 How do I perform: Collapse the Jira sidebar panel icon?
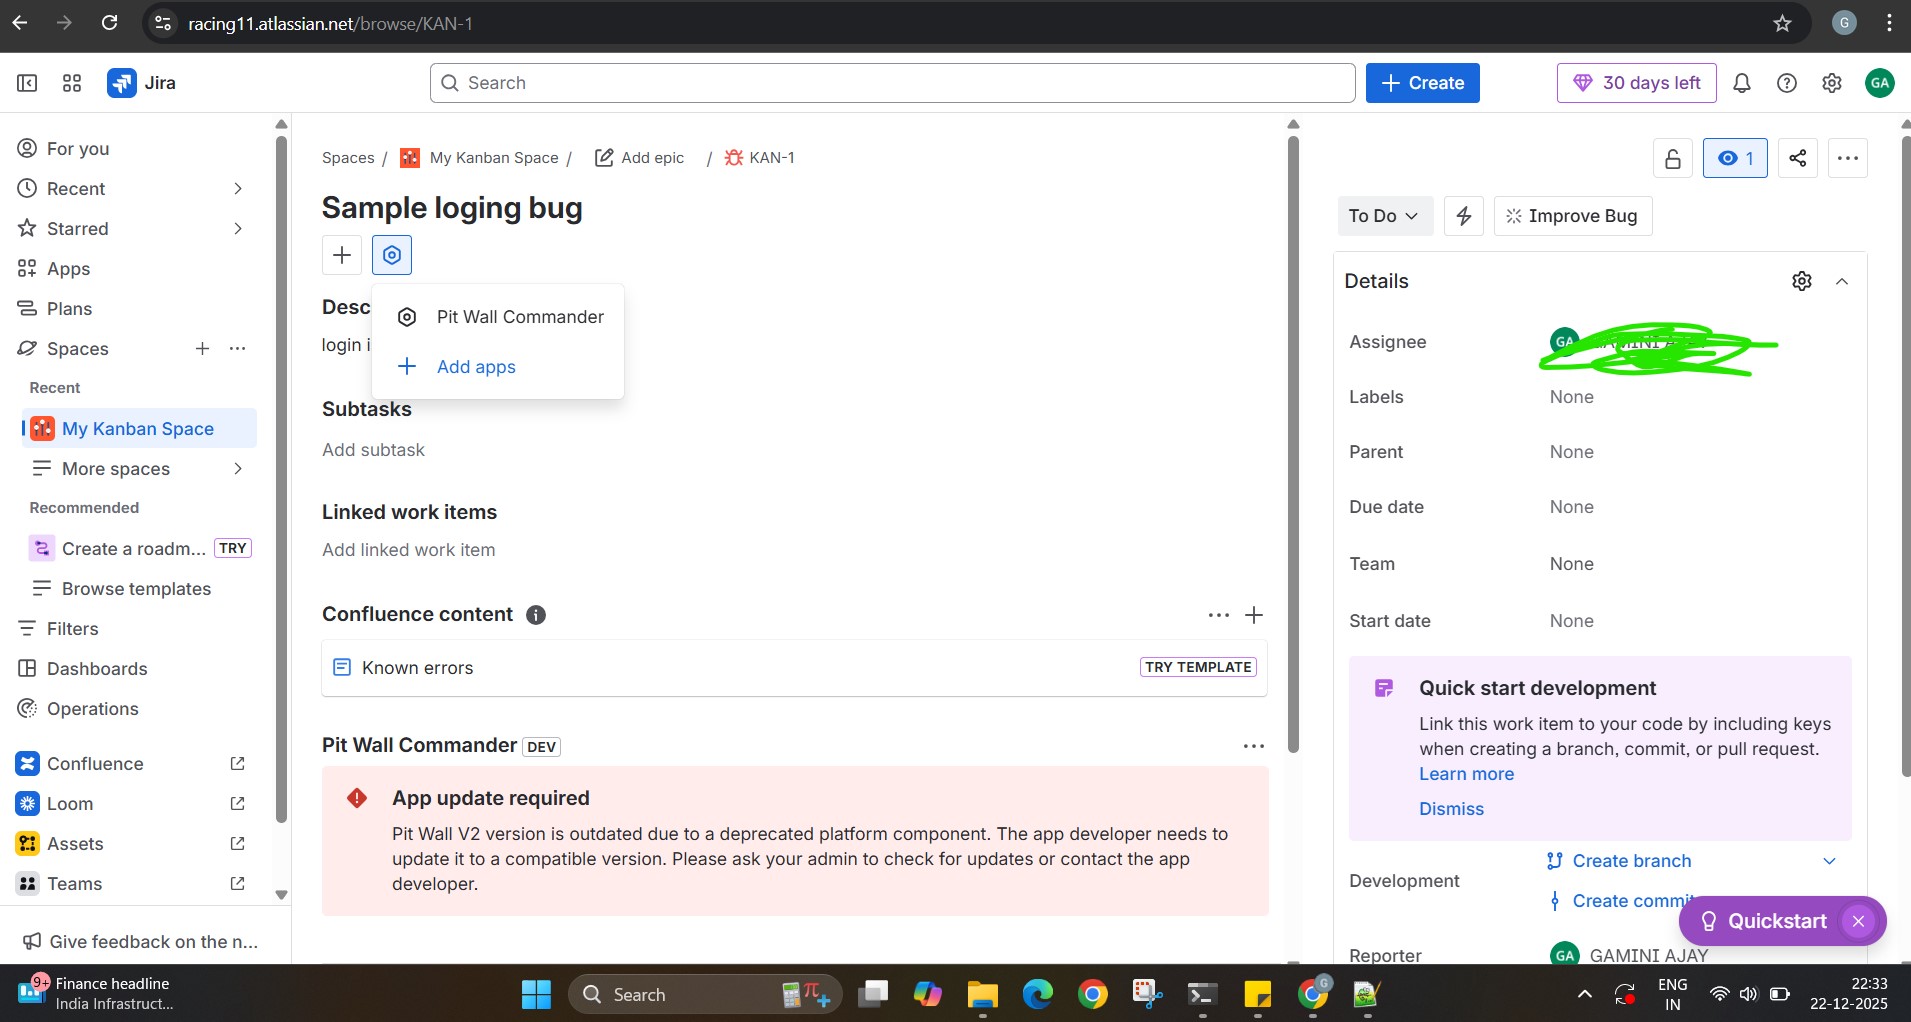[27, 83]
